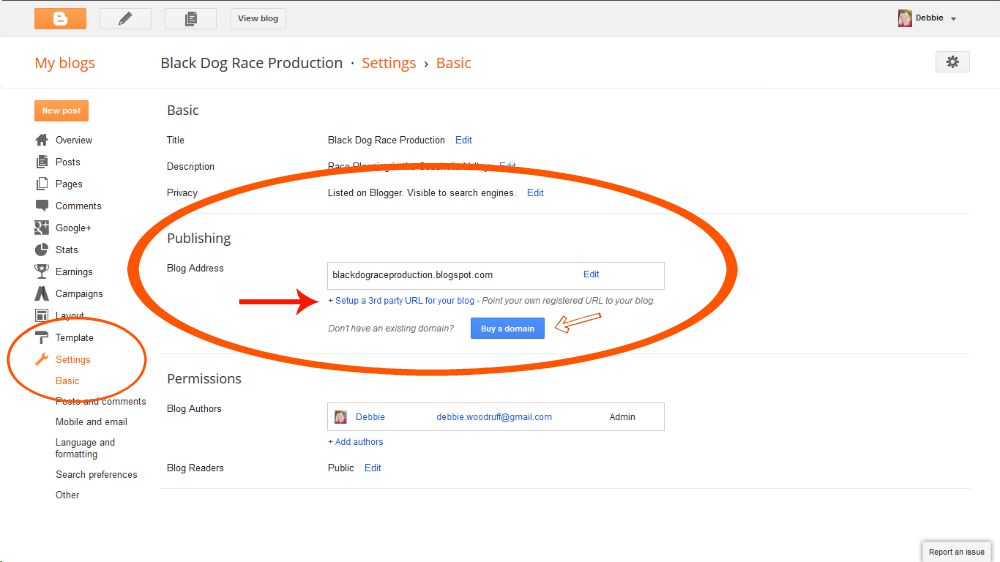Click the Settings wrench icon
1000x562 pixels.
pyautogui.click(x=41, y=359)
